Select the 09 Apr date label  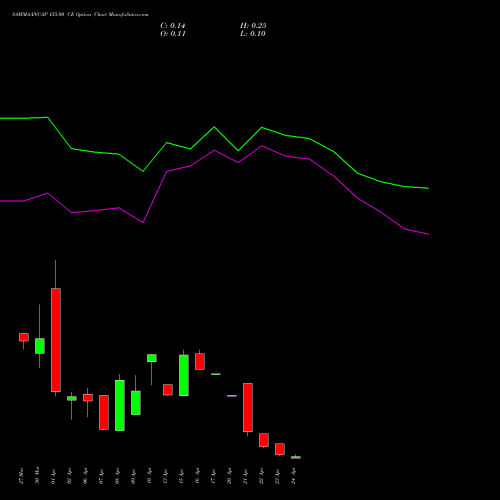pos(133,477)
